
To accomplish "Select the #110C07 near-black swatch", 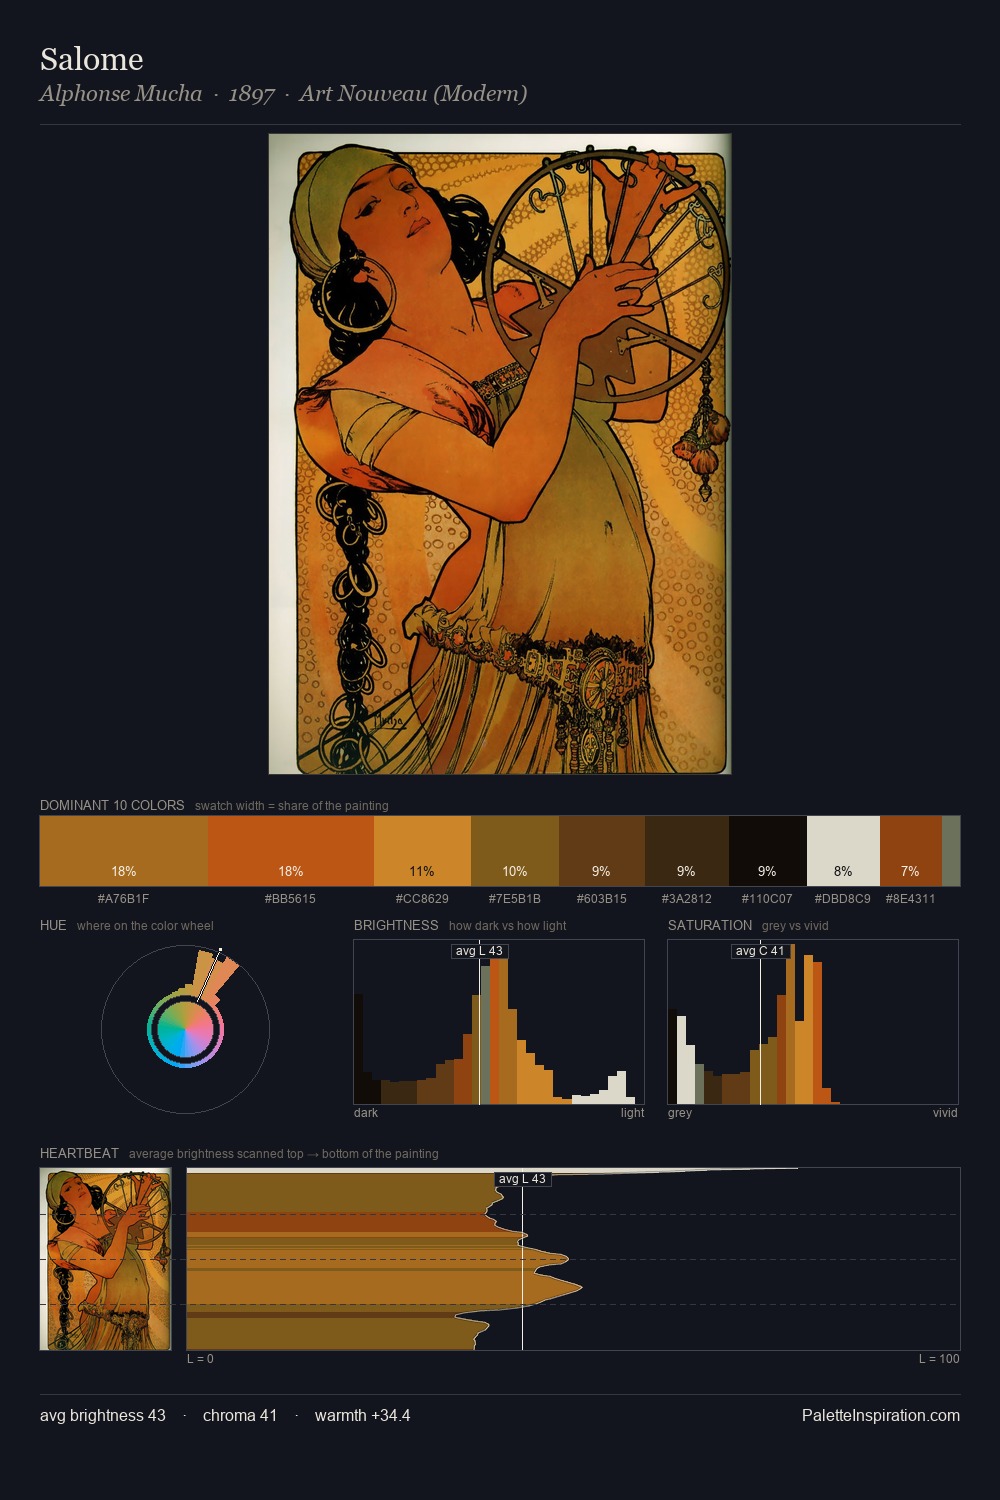I will 768,851.
